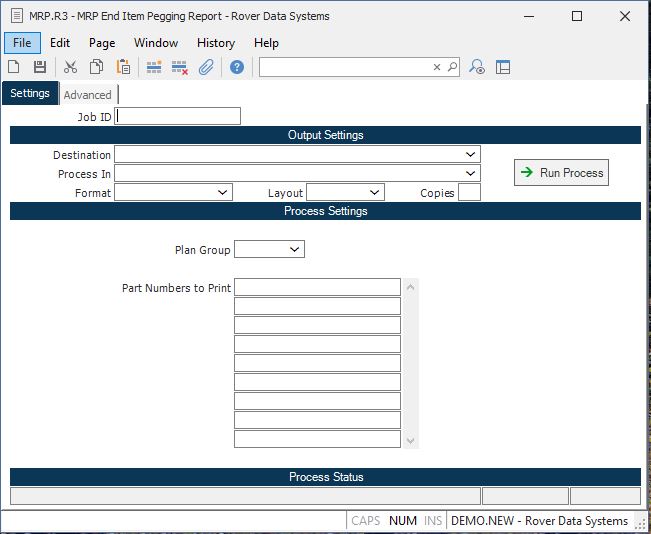The width and height of the screenshot is (651, 534).
Task: Expand the Format dropdown
Action: [x=222, y=193]
